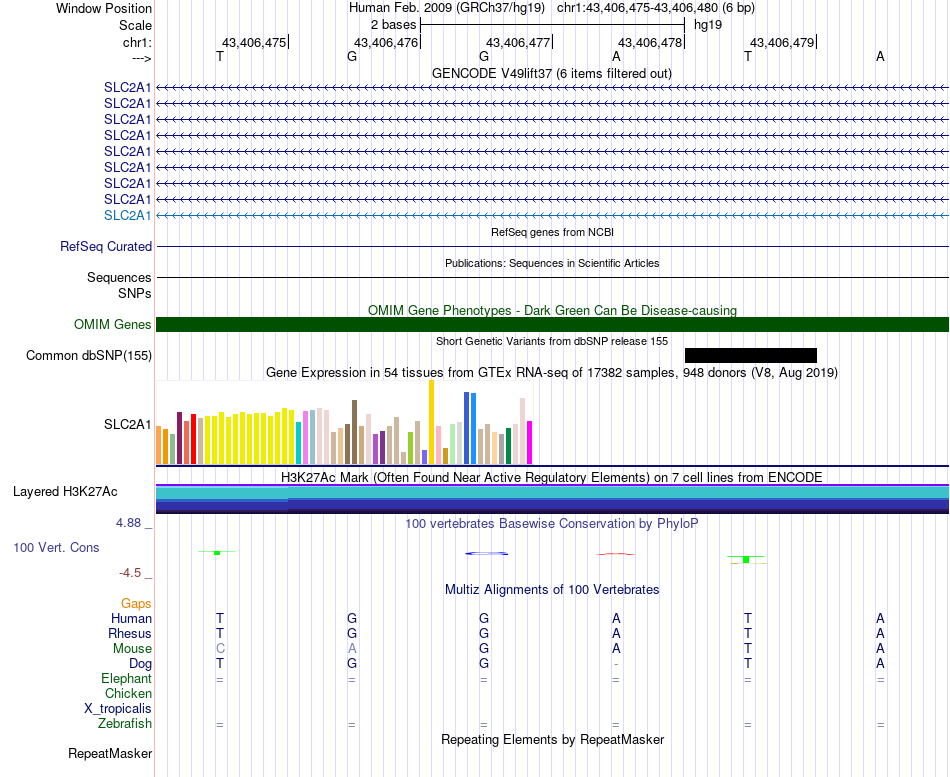Click the 2 bases scale bar
Screen dimensions: 950x777
pos(552,25)
